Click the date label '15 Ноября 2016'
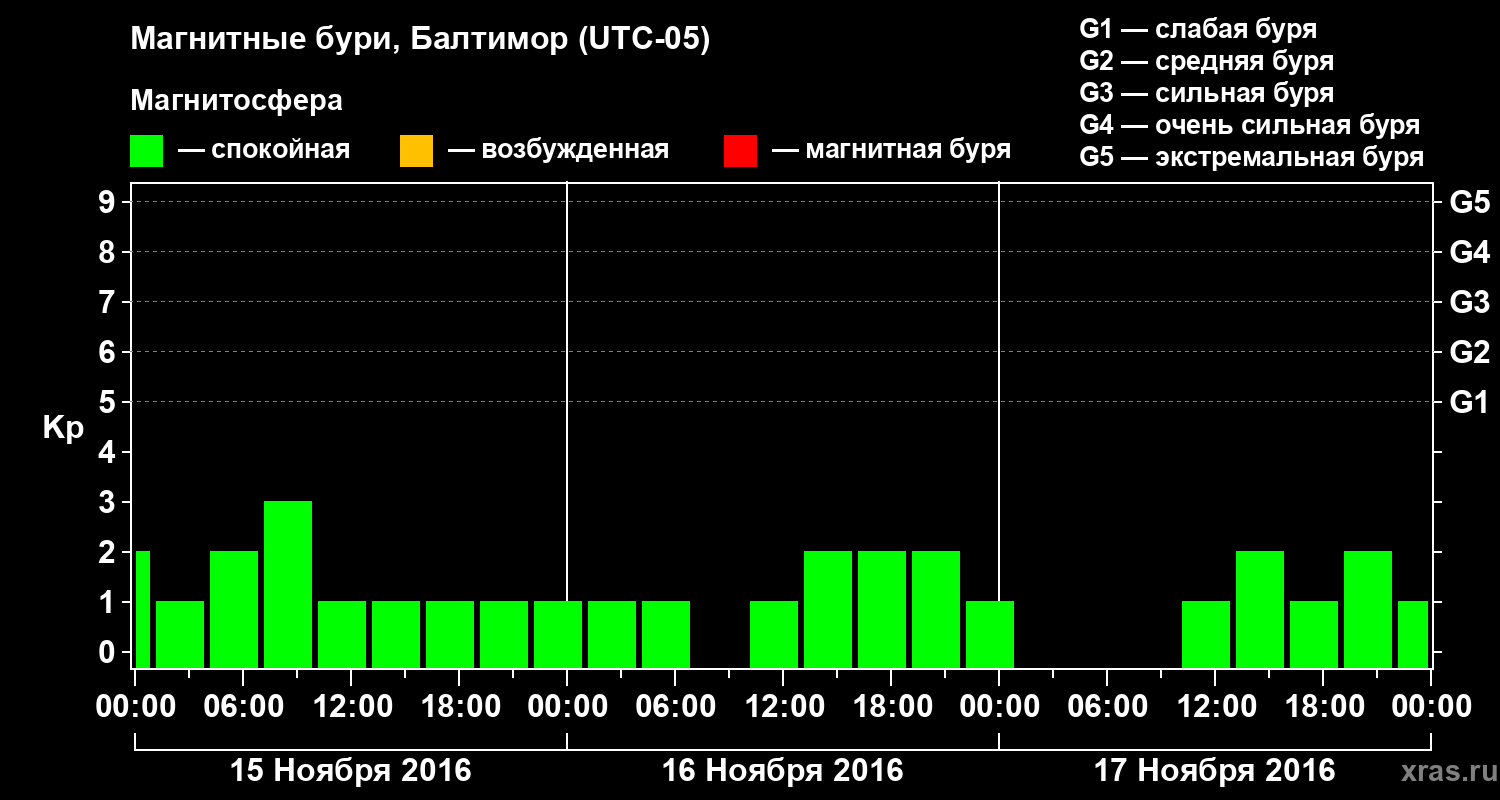1500x800 pixels. coord(351,771)
